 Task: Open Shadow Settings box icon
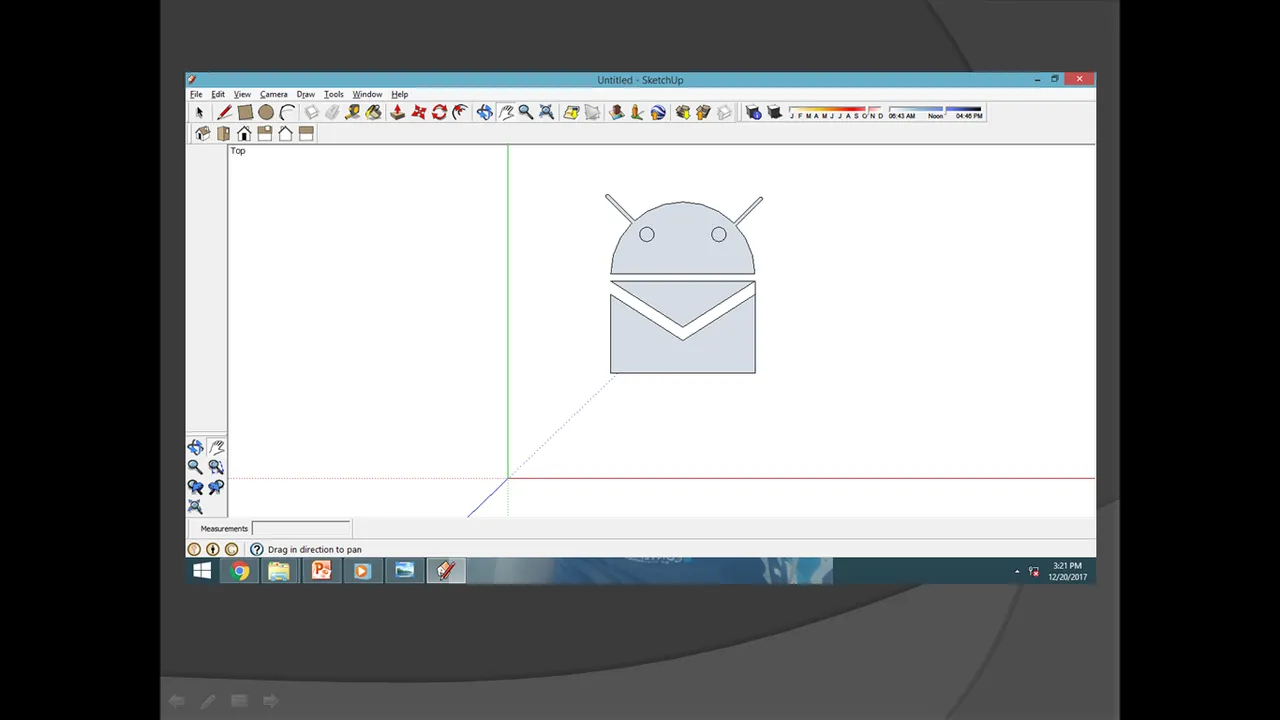click(753, 113)
